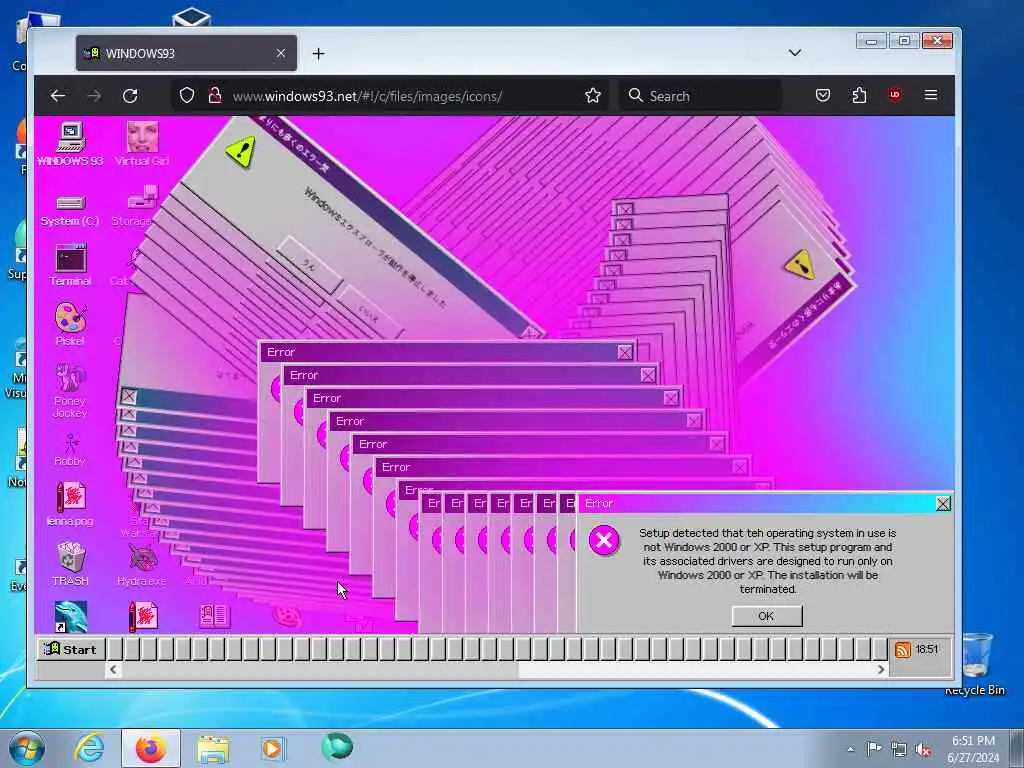1024x768 pixels.
Task: Open the Windows 7 Start orb
Action: (27, 748)
